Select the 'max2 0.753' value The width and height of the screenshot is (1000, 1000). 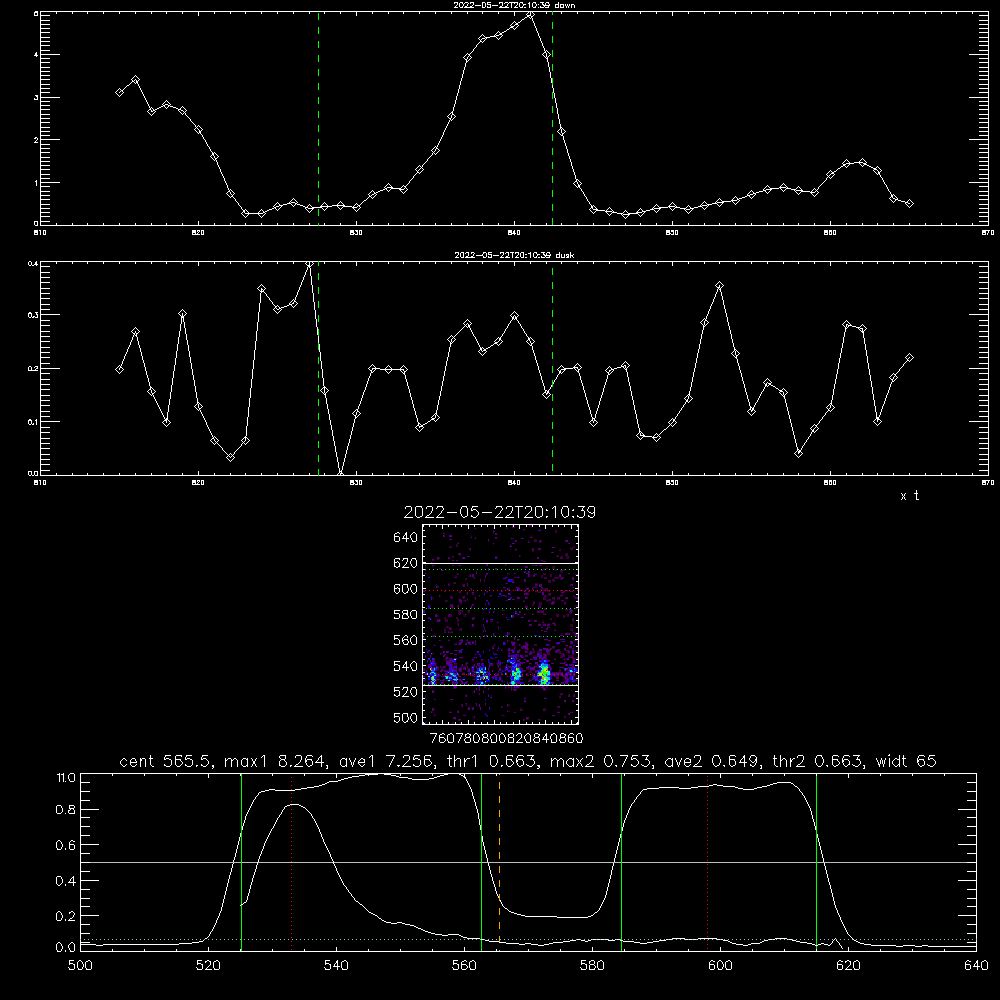coord(599,761)
